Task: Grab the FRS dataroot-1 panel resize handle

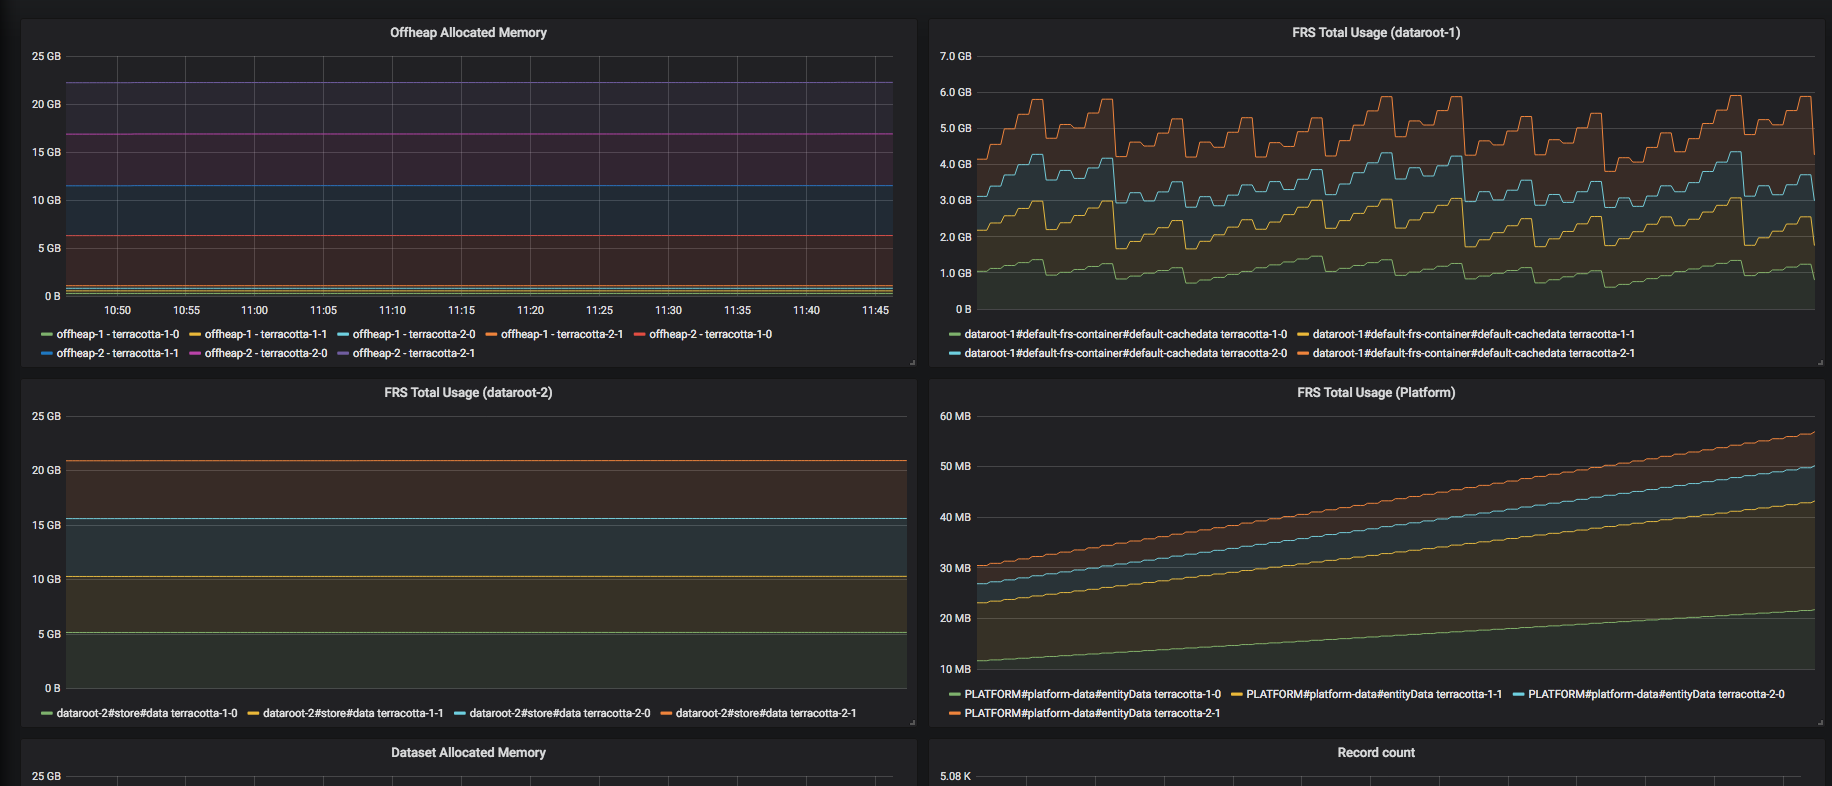Action: pos(1820,362)
